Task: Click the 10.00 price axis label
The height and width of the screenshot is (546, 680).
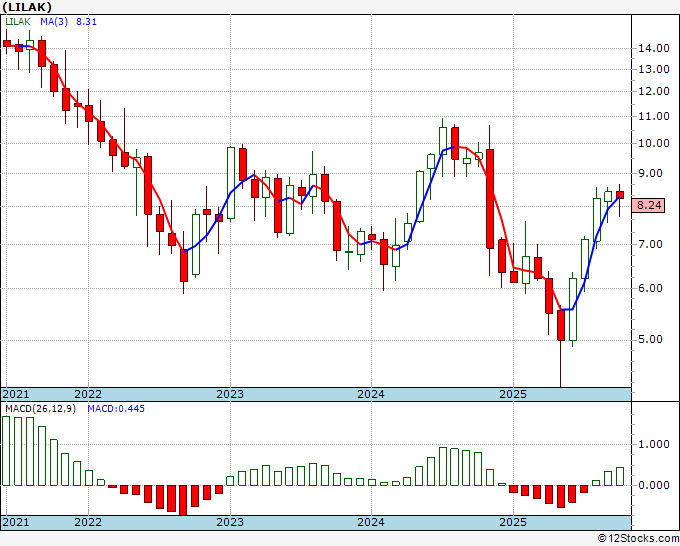Action: pos(654,143)
